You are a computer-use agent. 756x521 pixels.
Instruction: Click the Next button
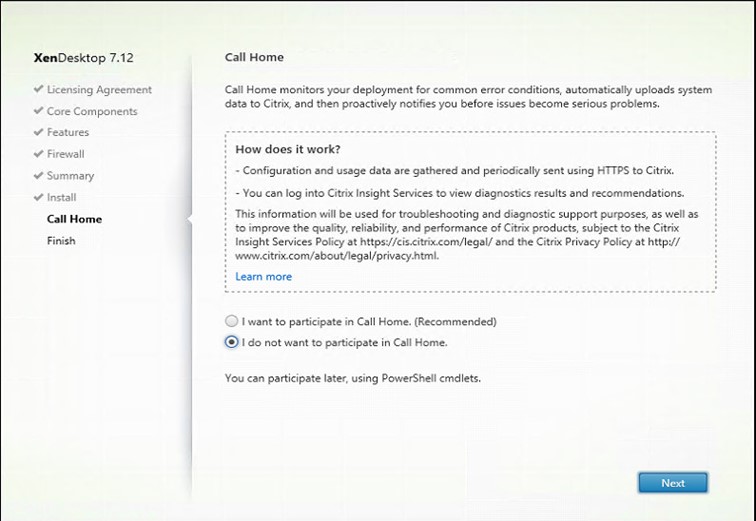point(673,482)
